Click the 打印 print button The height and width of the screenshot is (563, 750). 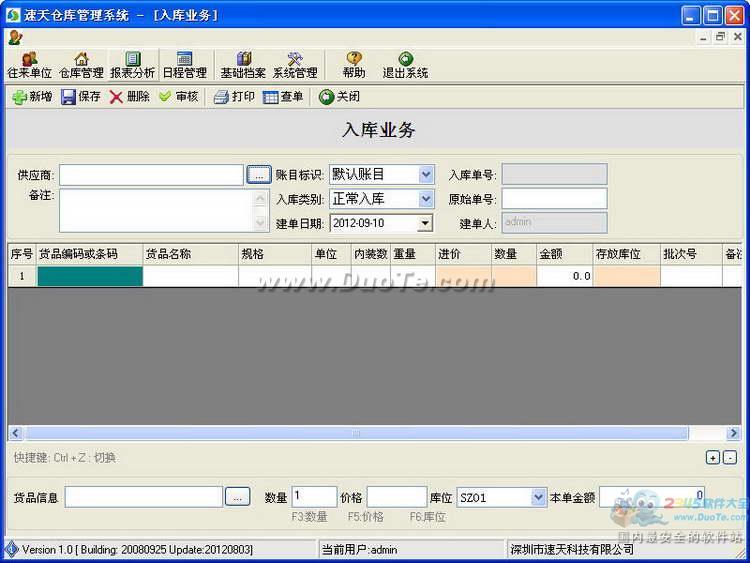click(x=234, y=97)
